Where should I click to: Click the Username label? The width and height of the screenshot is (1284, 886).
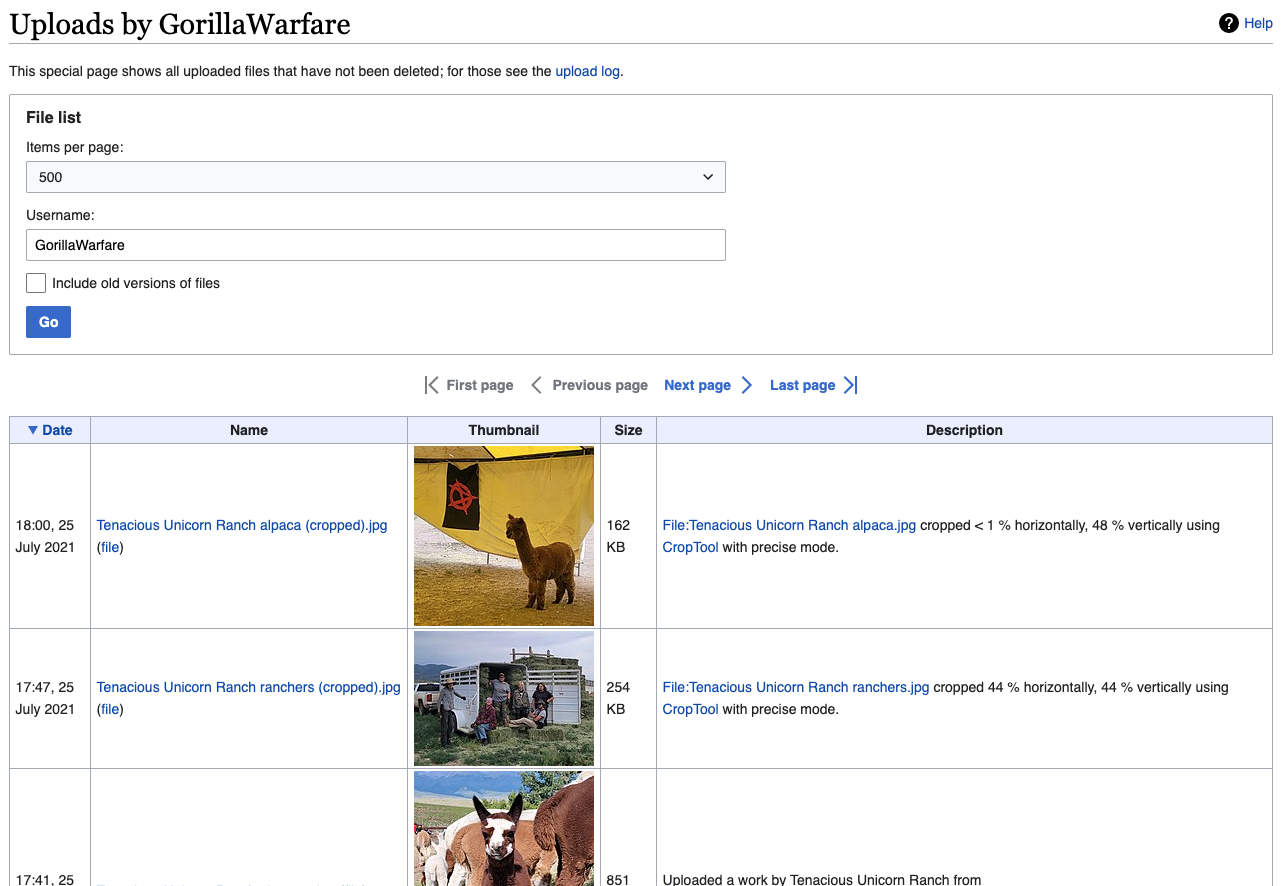click(x=60, y=215)
